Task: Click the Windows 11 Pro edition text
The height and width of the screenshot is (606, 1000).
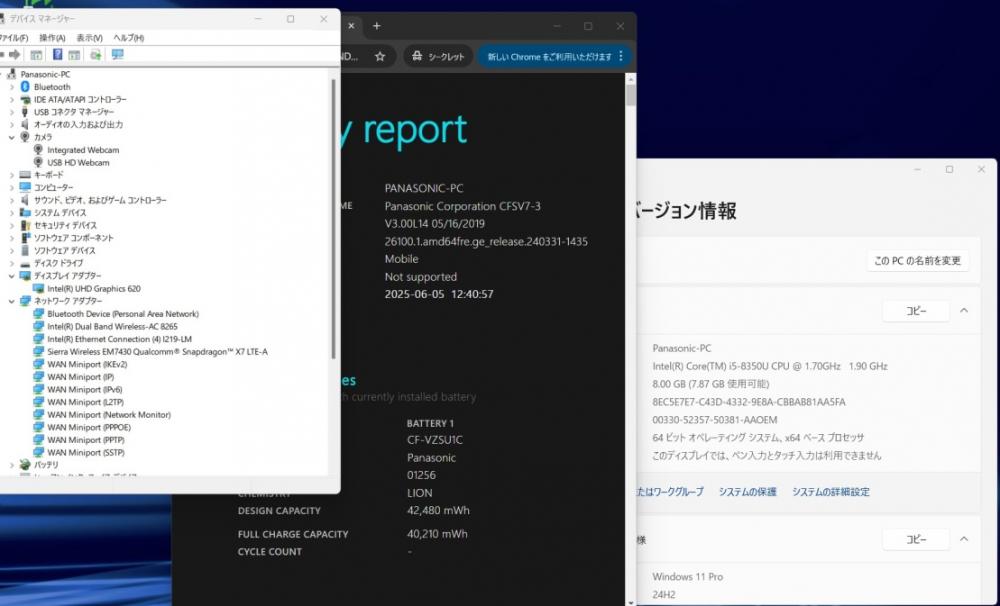Action: [688, 577]
